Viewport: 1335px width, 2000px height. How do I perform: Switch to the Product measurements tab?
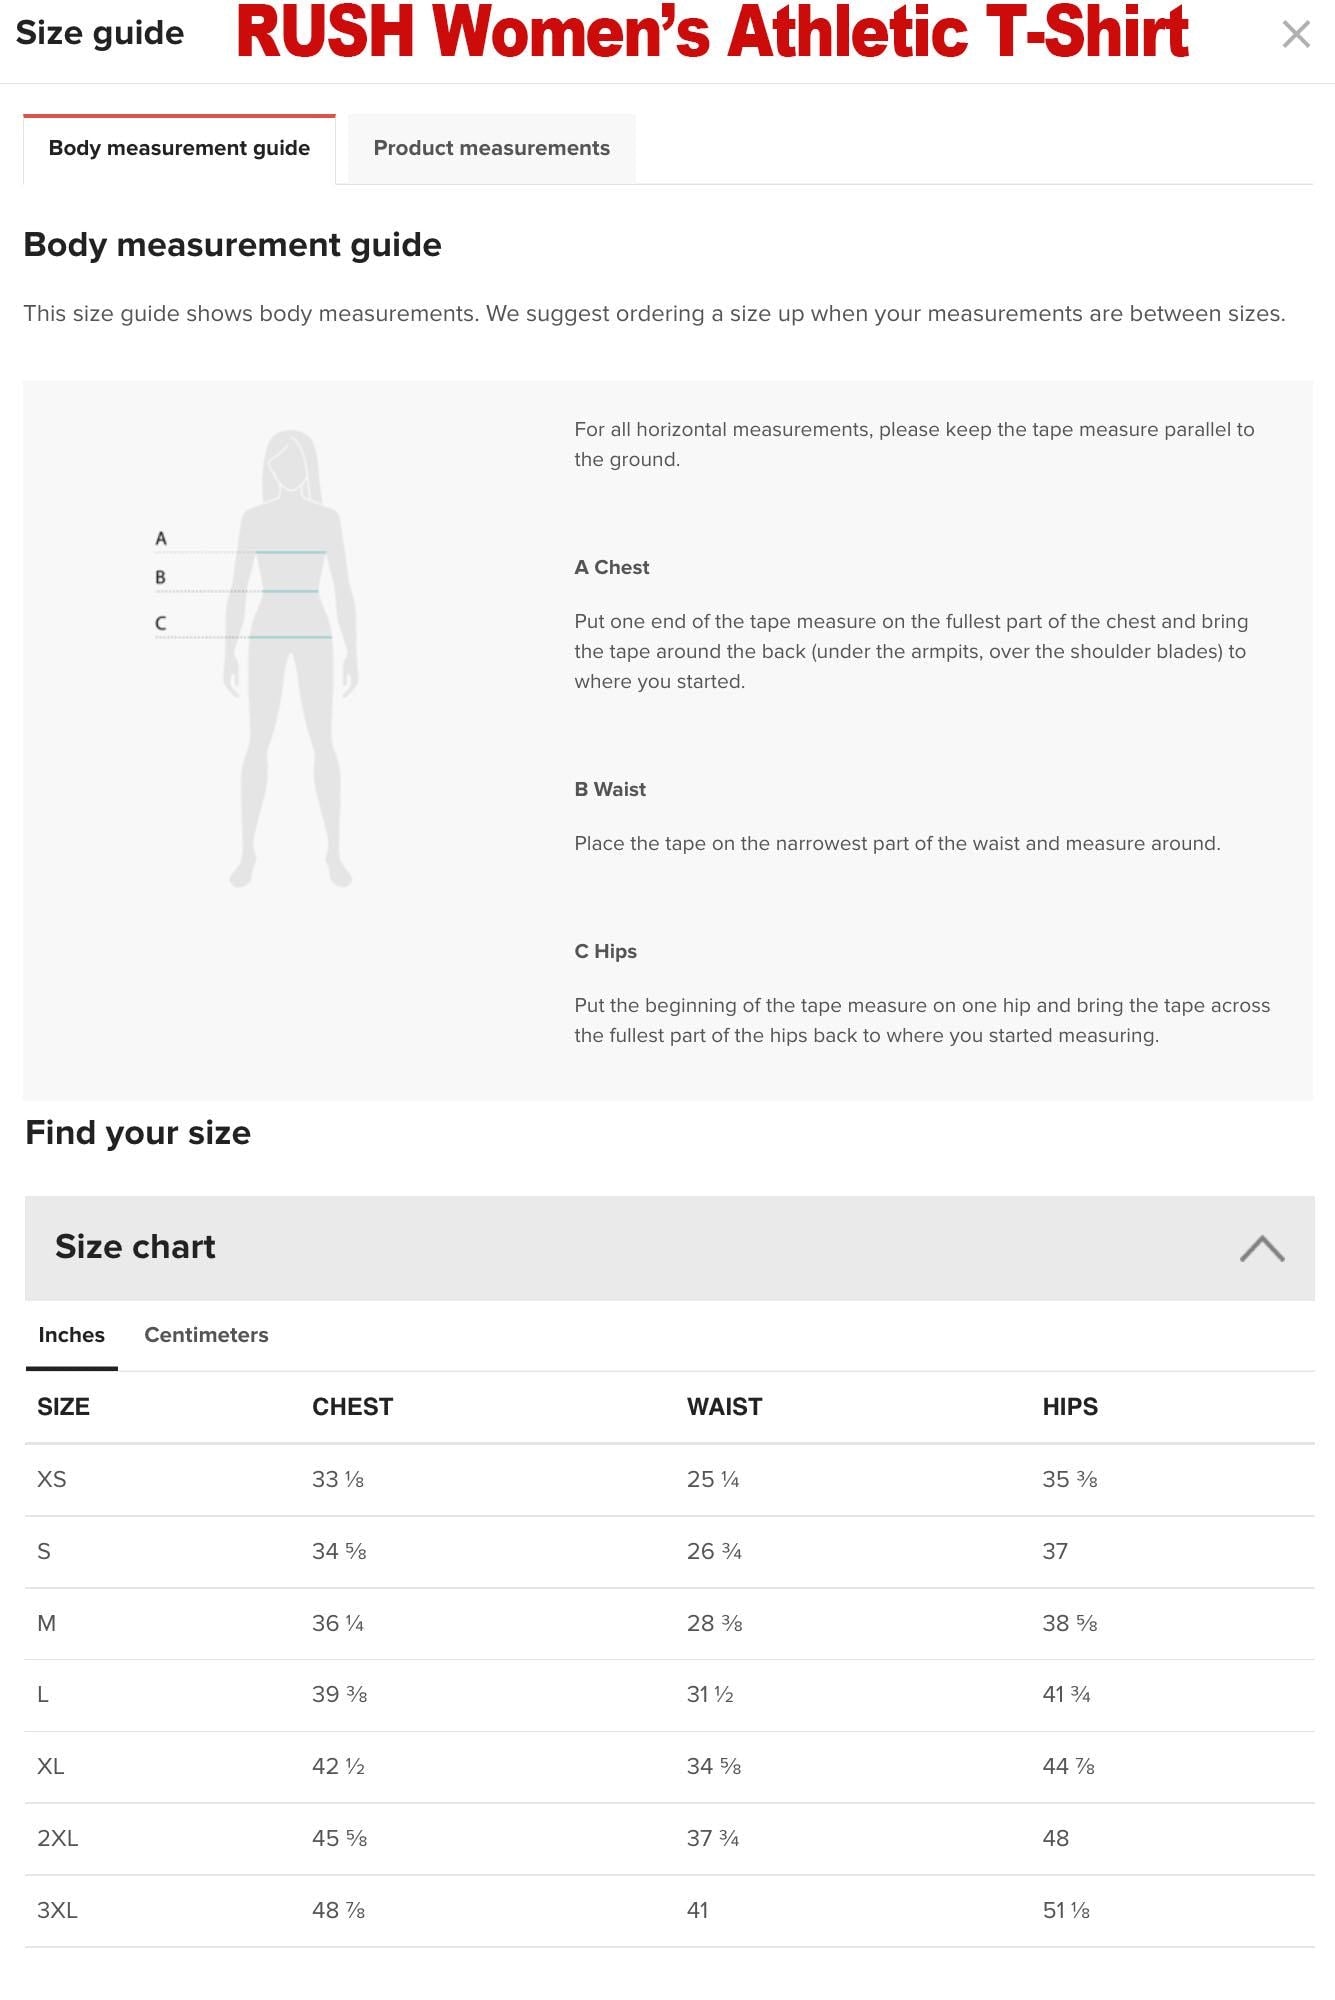coord(491,147)
